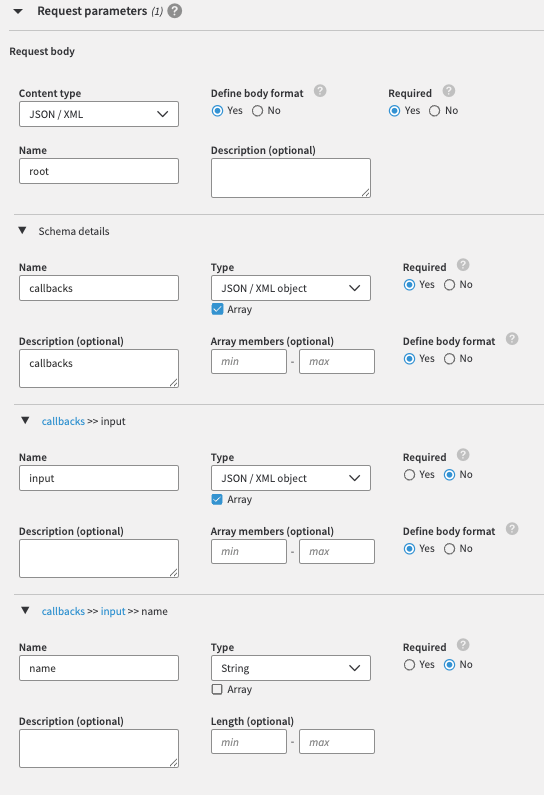Follow callbacks link in callbacks >> input breadcrumb

tap(63, 421)
